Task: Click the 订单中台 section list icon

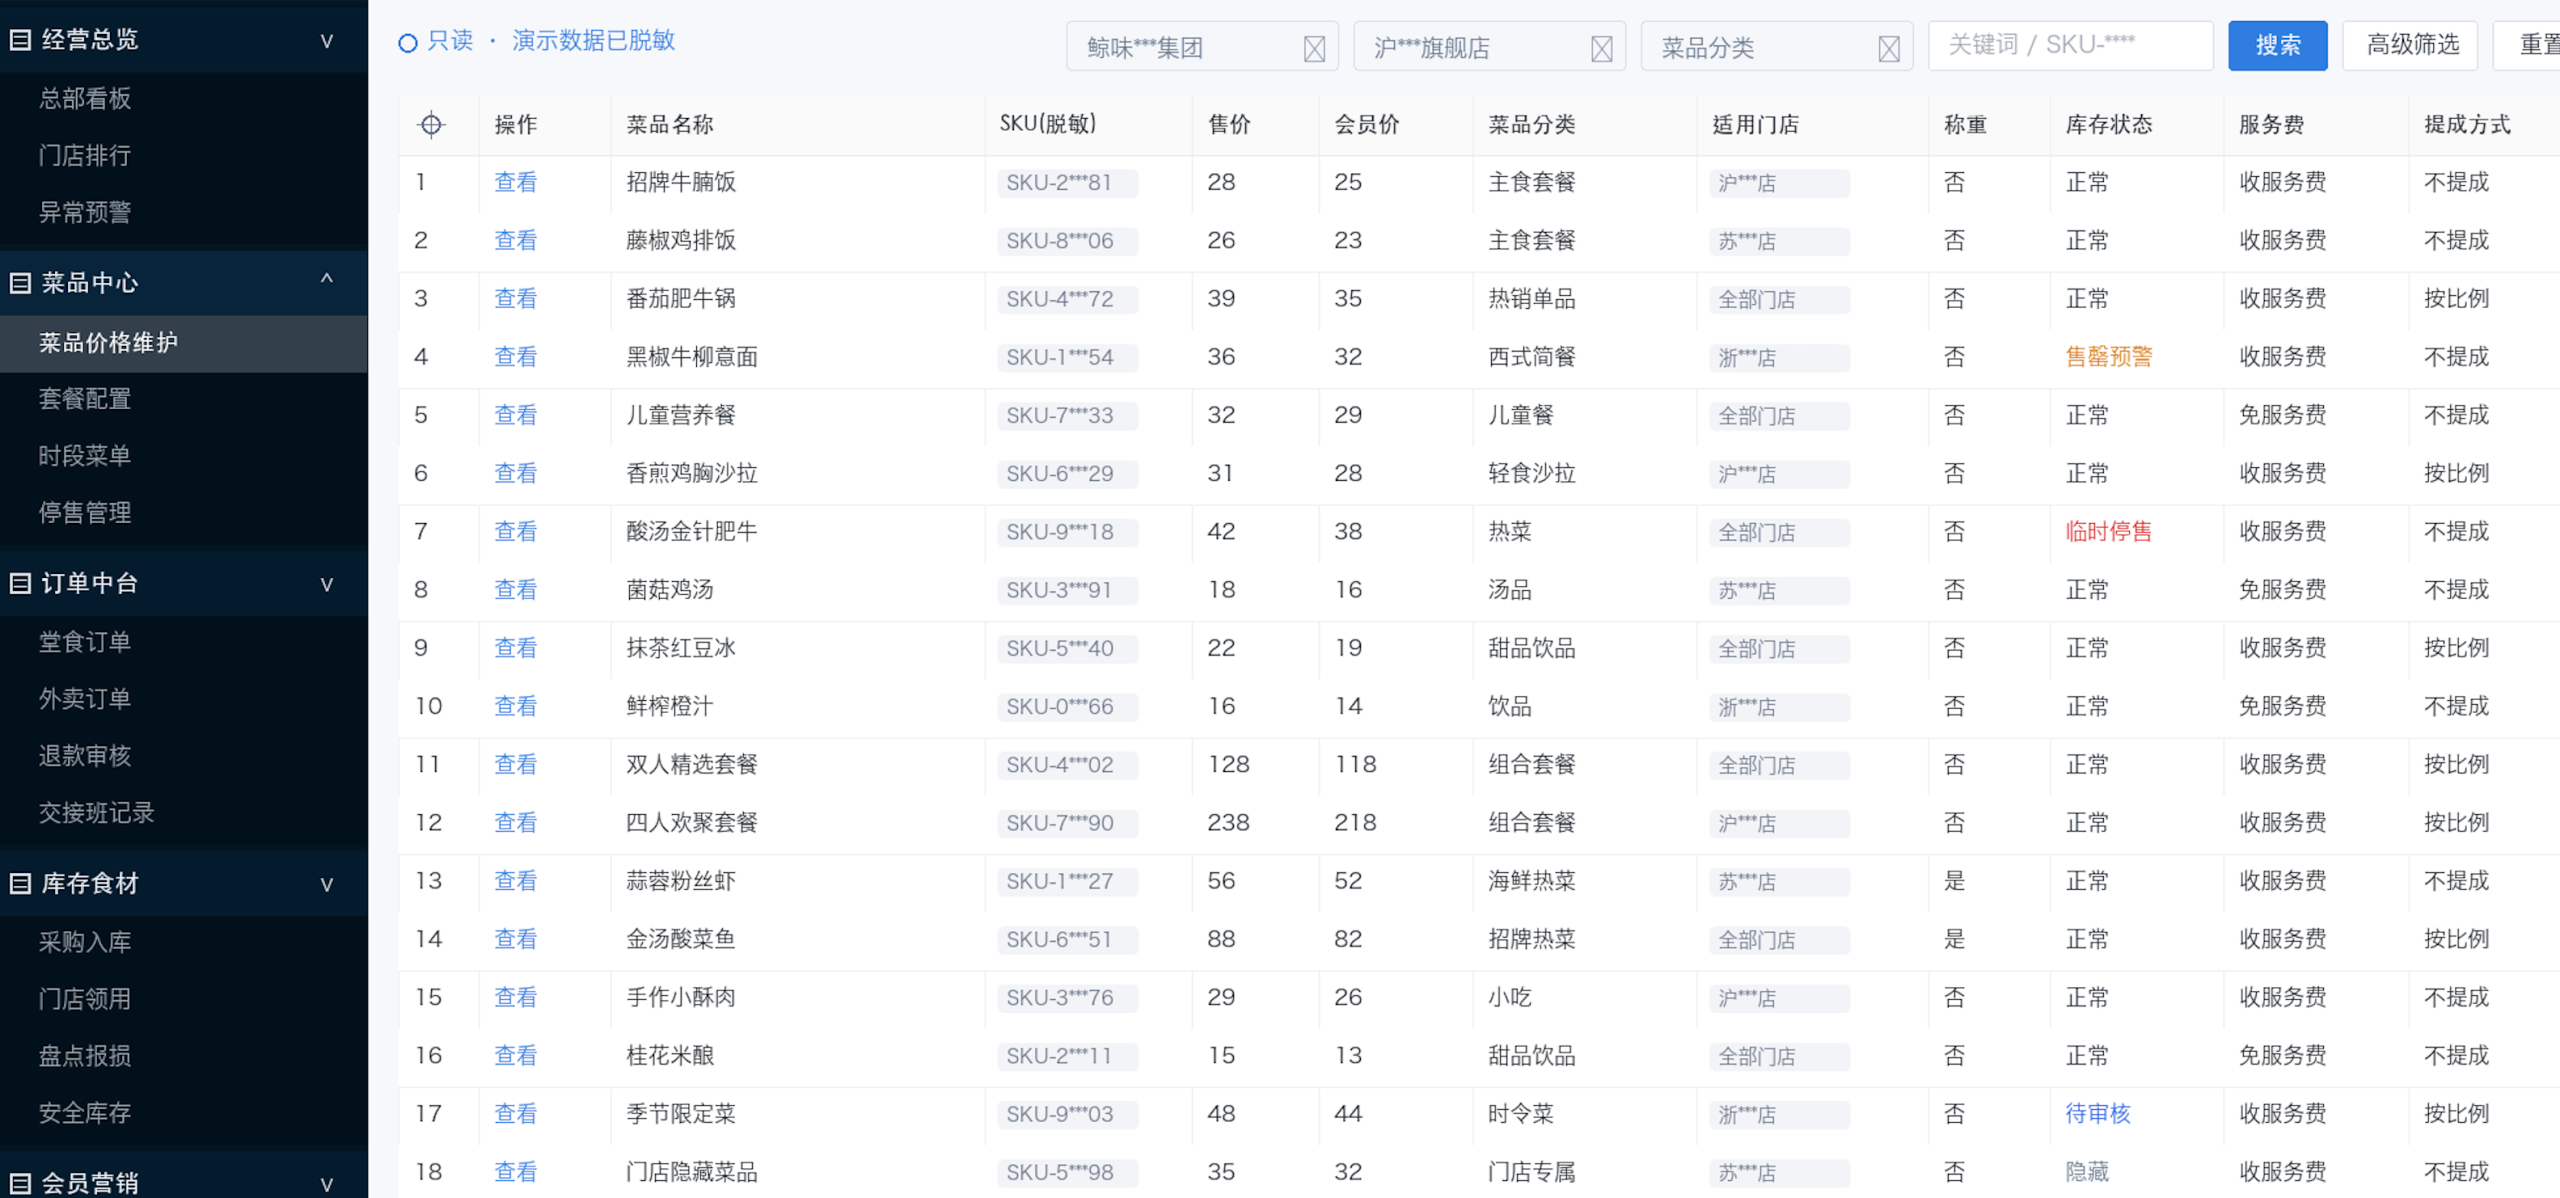Action: point(20,583)
